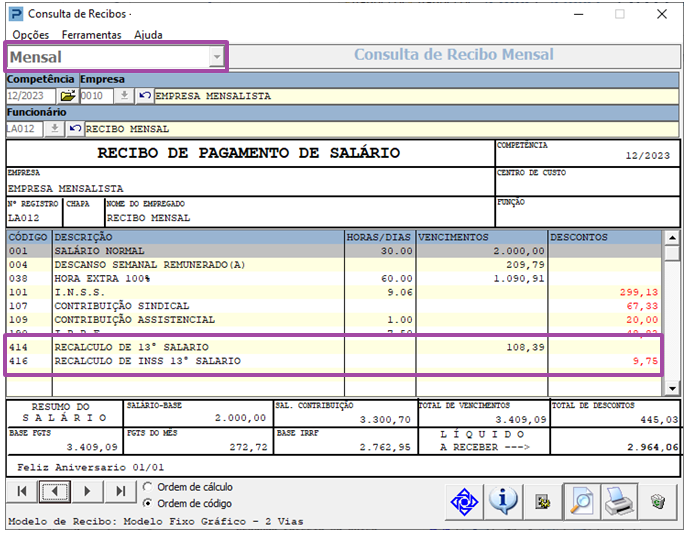The width and height of the screenshot is (691, 534).
Task: Click the VENCIMENTOS column header
Action: click(482, 237)
